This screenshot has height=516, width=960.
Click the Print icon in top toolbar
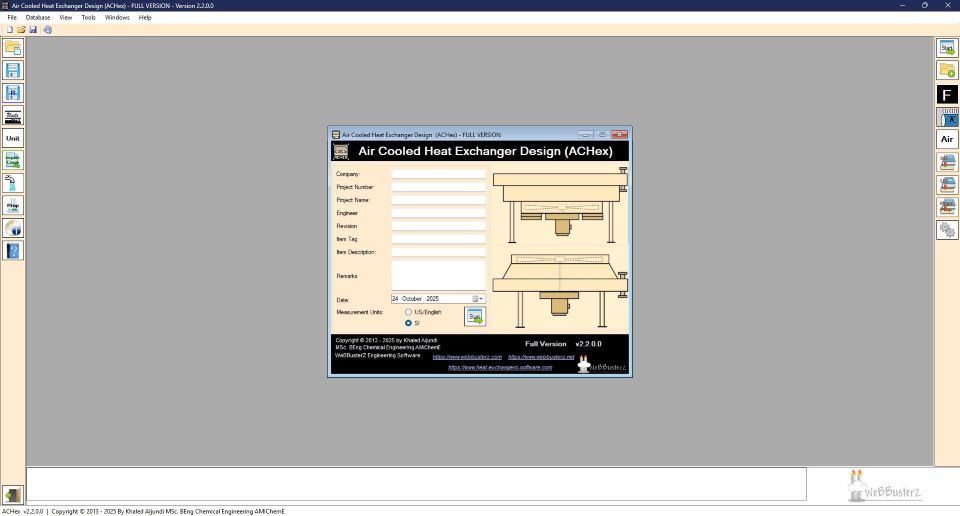(x=47, y=29)
